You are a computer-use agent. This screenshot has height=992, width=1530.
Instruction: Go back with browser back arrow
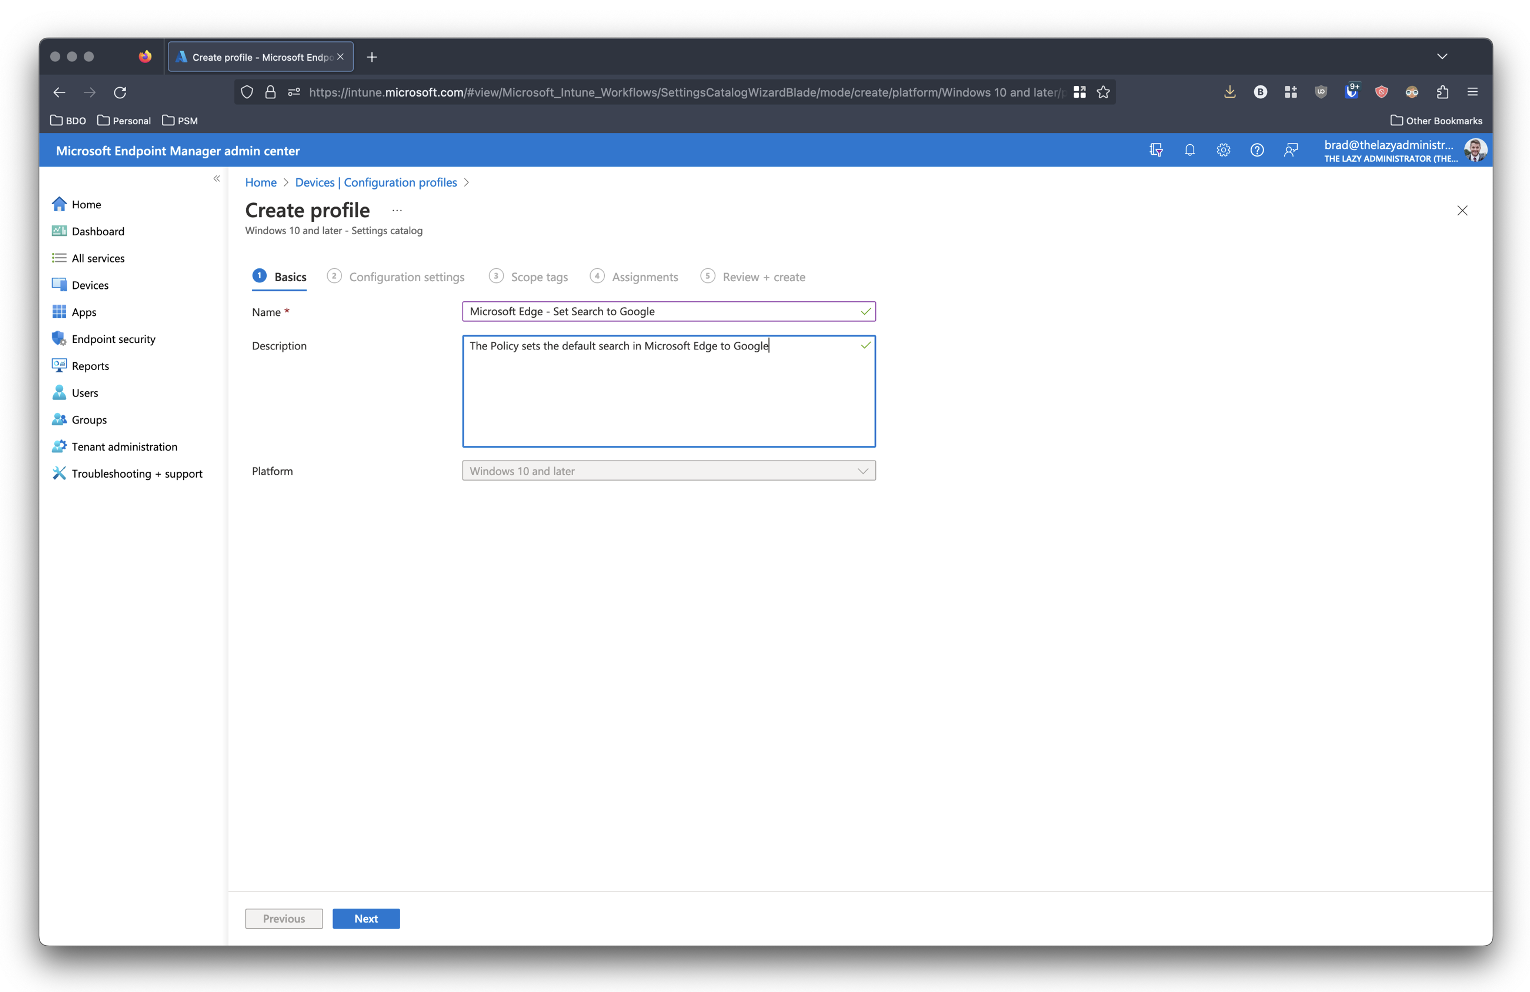[59, 92]
